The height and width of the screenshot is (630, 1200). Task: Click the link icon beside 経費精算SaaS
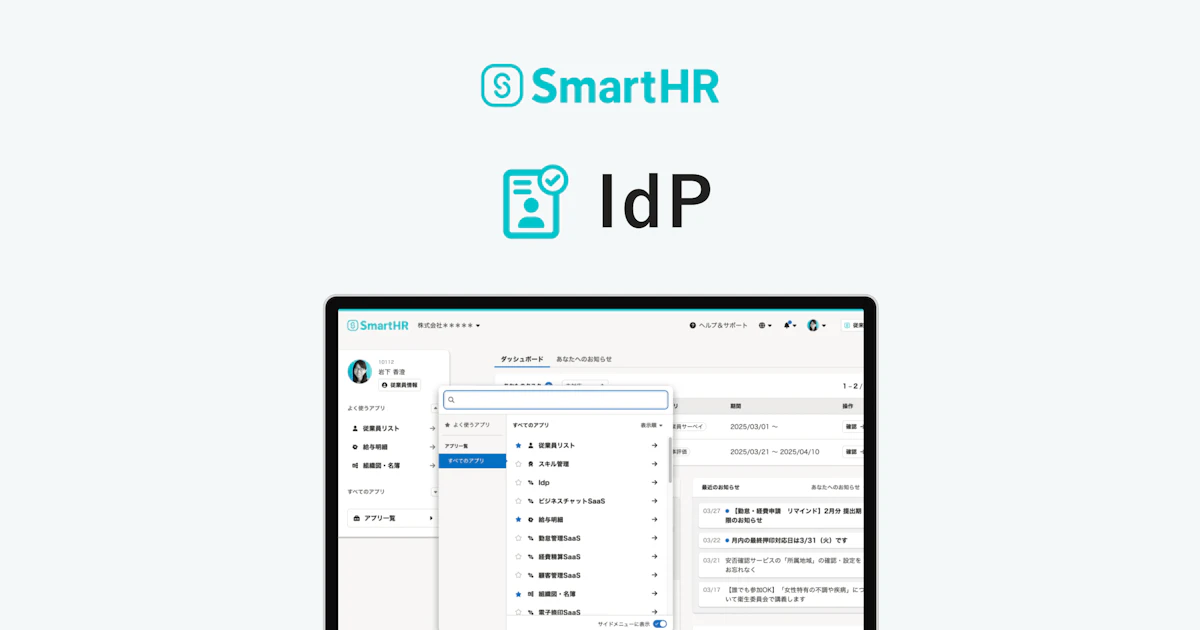531,557
